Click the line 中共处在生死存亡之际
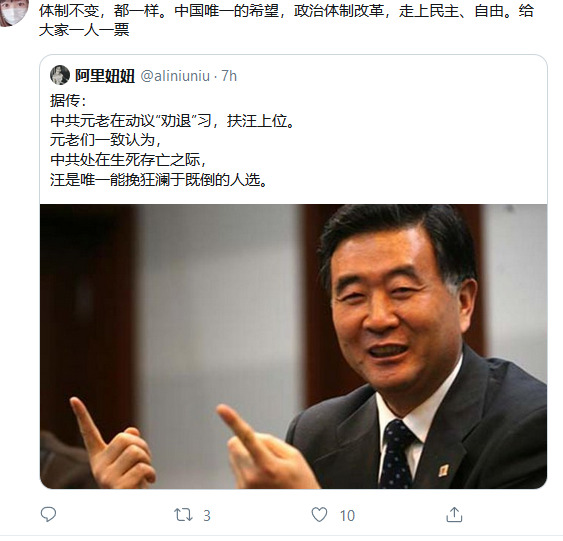Image resolution: width=563 pixels, height=541 pixels. (128, 159)
